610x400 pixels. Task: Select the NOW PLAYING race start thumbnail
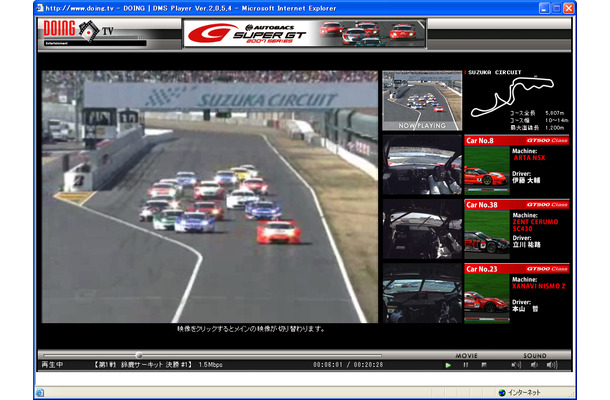[422, 100]
